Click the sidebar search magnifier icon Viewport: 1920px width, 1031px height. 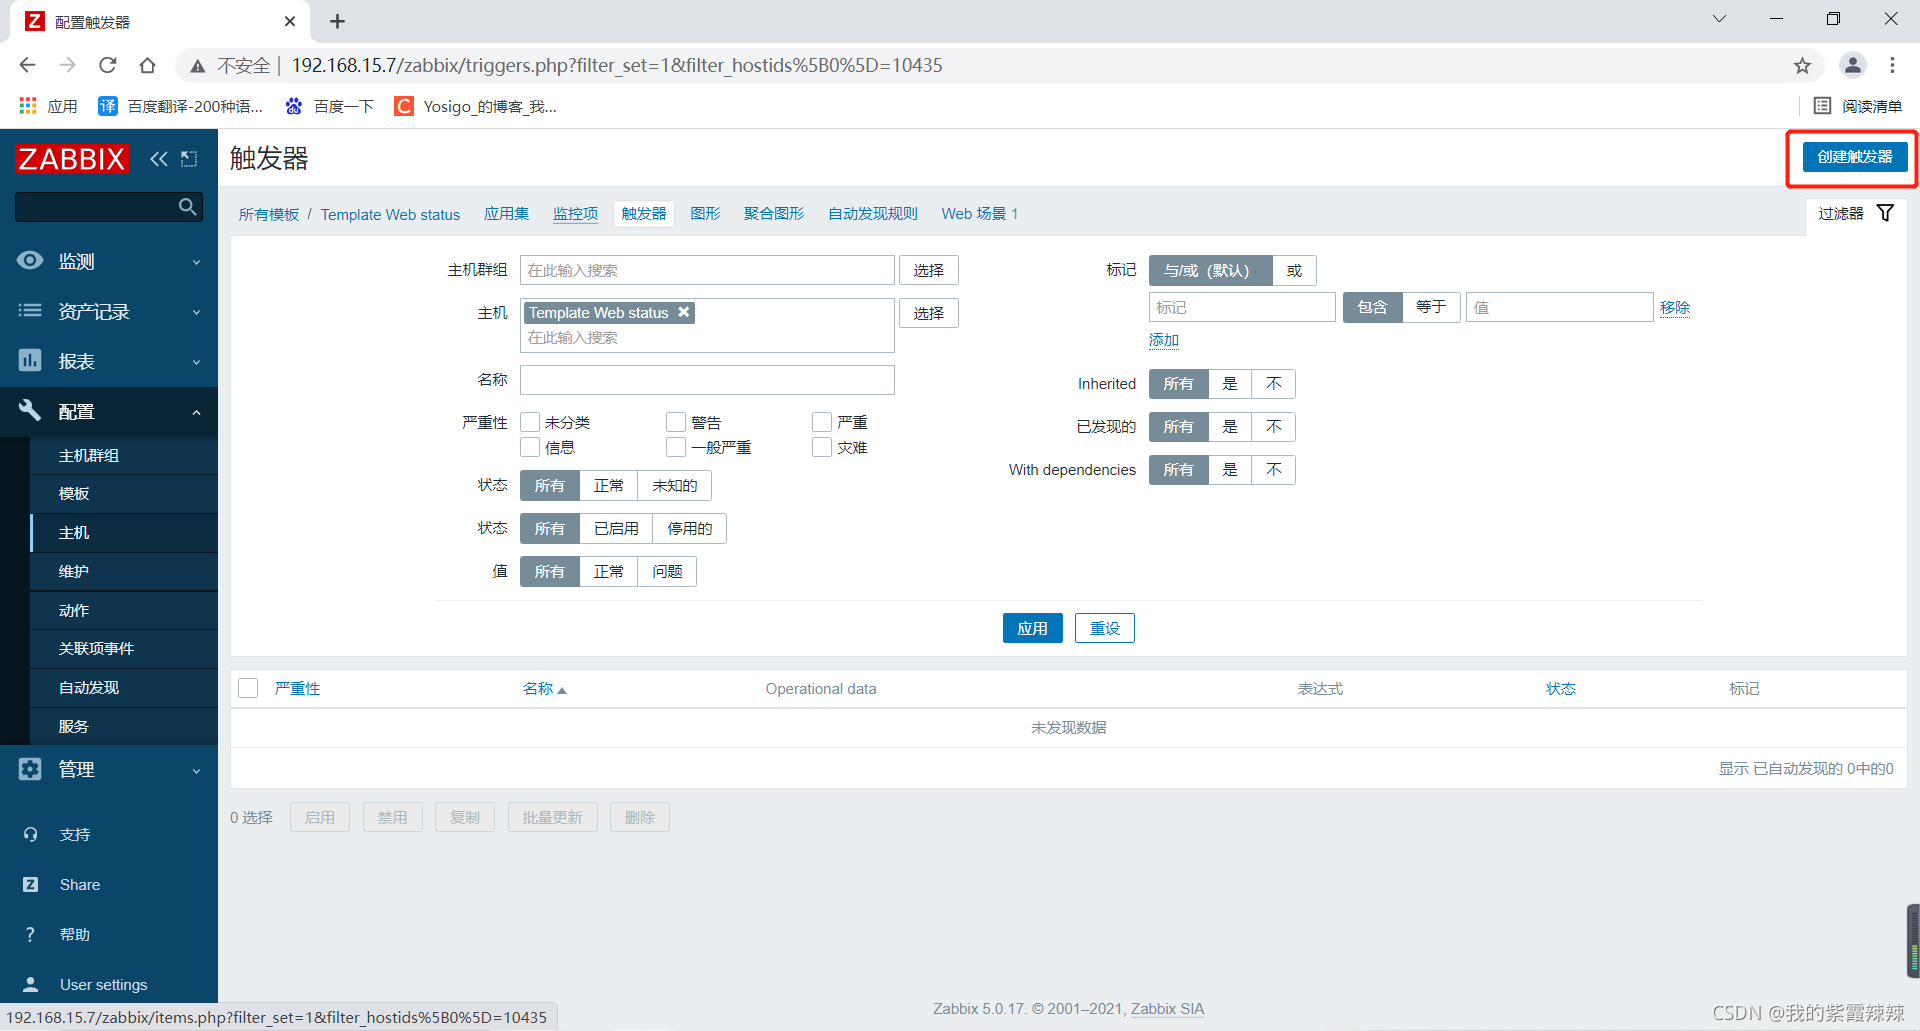pyautogui.click(x=187, y=207)
